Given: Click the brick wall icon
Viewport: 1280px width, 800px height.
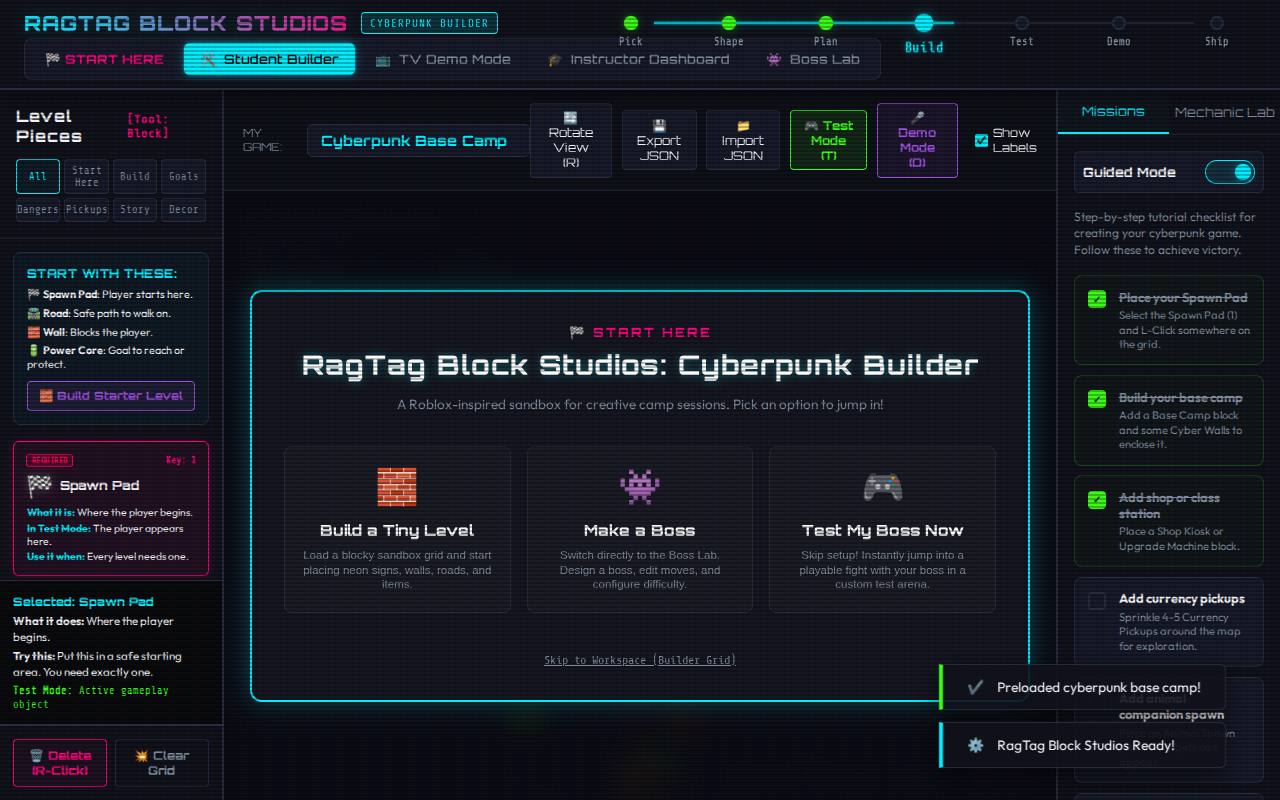Looking at the screenshot, I should click(x=397, y=487).
